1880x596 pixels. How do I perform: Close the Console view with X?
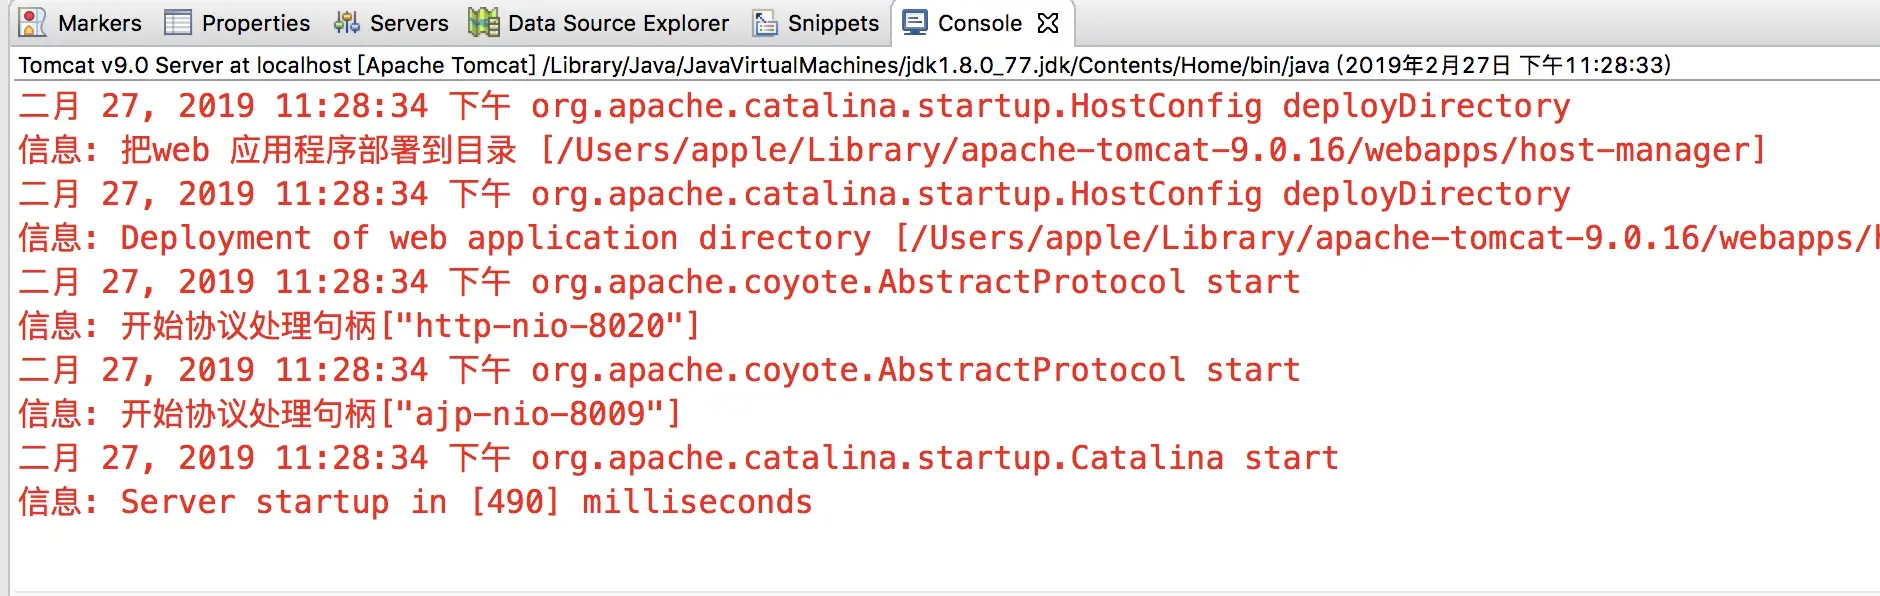(x=1047, y=22)
